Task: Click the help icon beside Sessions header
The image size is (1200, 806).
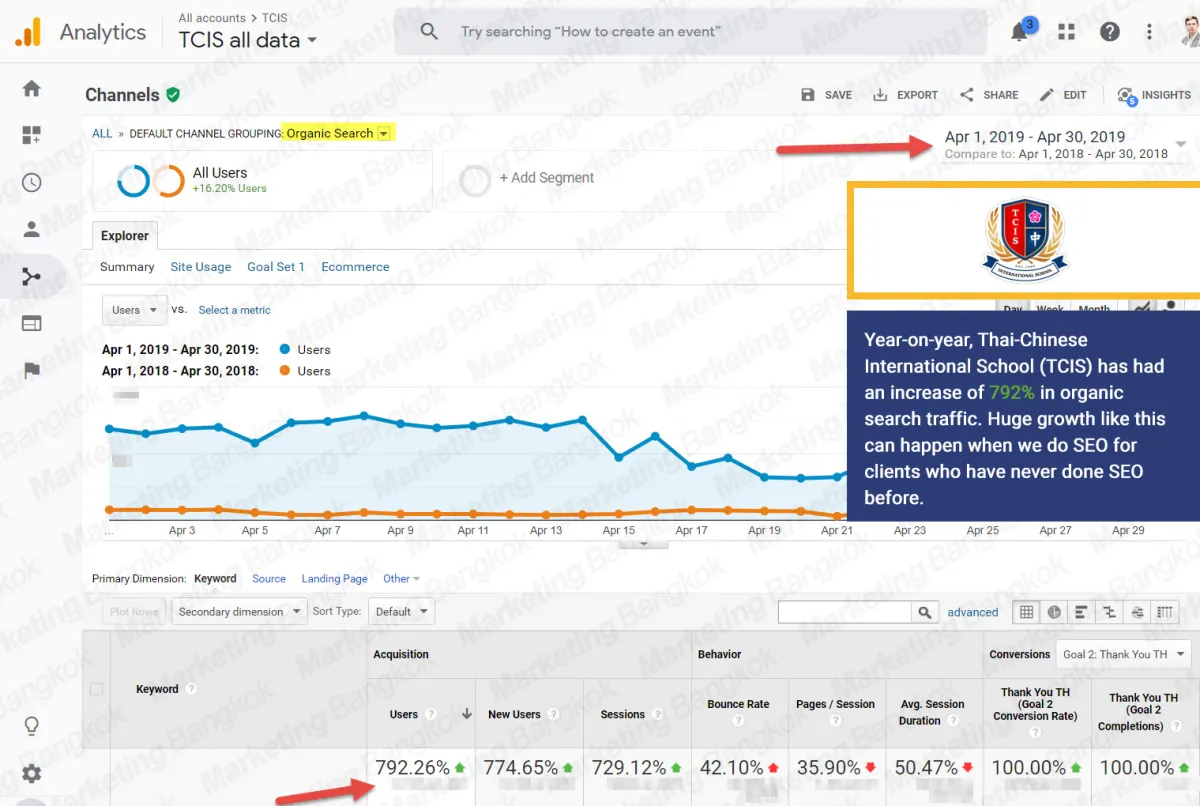Action: [x=656, y=715]
